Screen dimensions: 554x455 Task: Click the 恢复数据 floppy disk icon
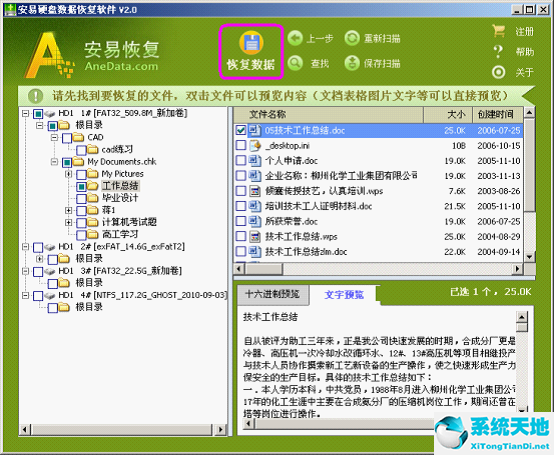(x=251, y=43)
